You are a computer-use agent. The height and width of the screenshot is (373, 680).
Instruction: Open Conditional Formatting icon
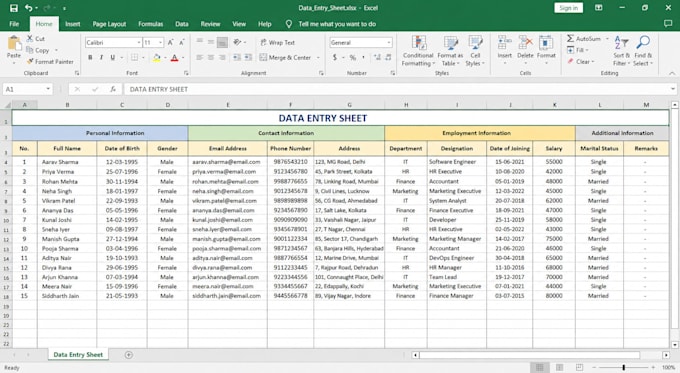(x=418, y=43)
